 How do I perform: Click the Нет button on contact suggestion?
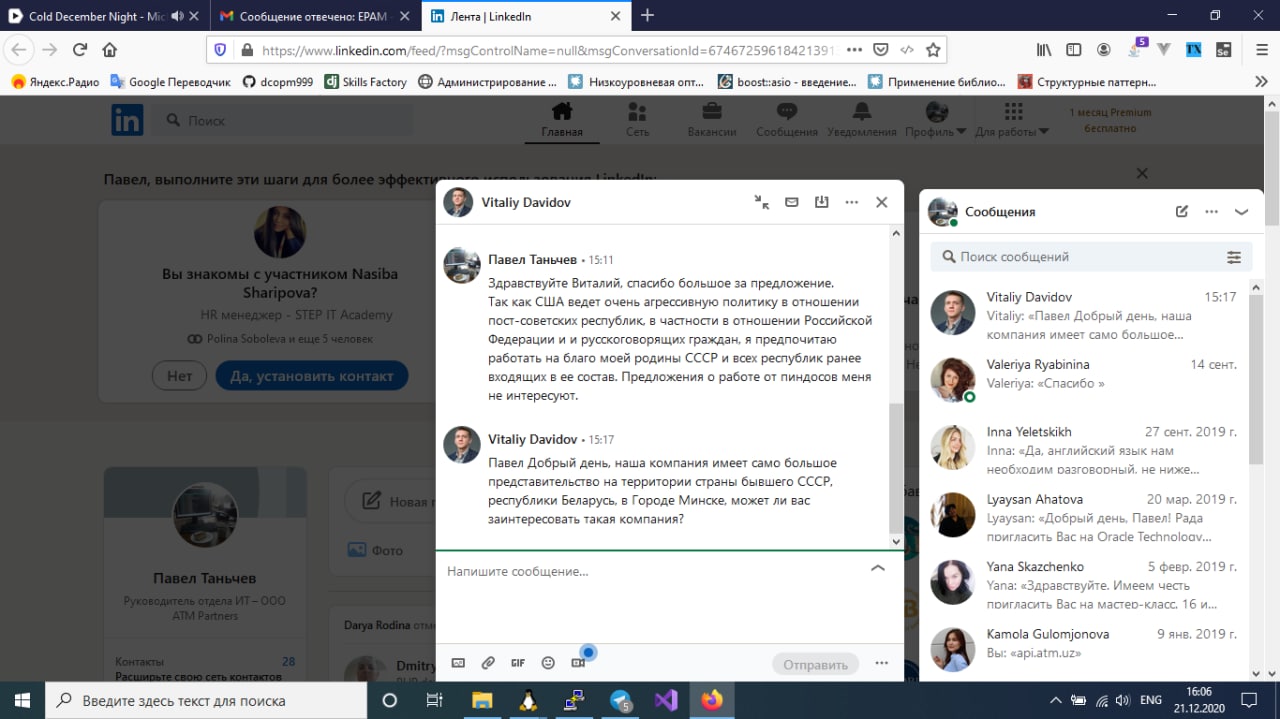(179, 376)
